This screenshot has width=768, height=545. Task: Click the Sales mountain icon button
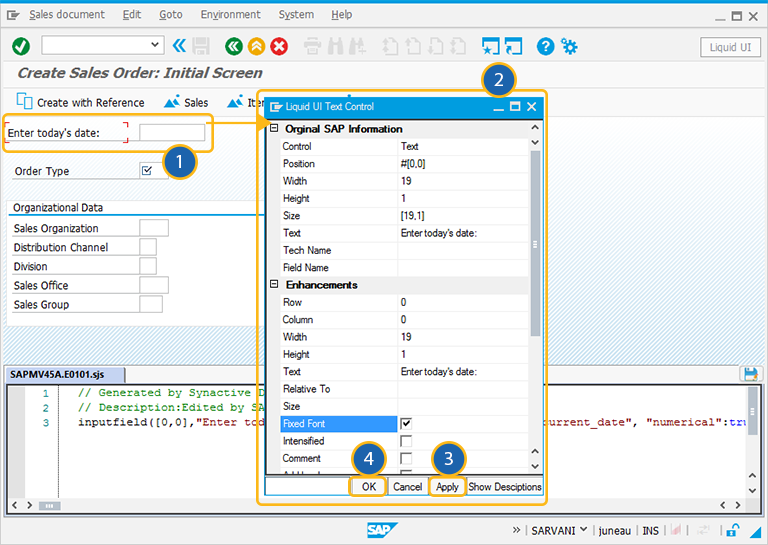click(x=172, y=101)
